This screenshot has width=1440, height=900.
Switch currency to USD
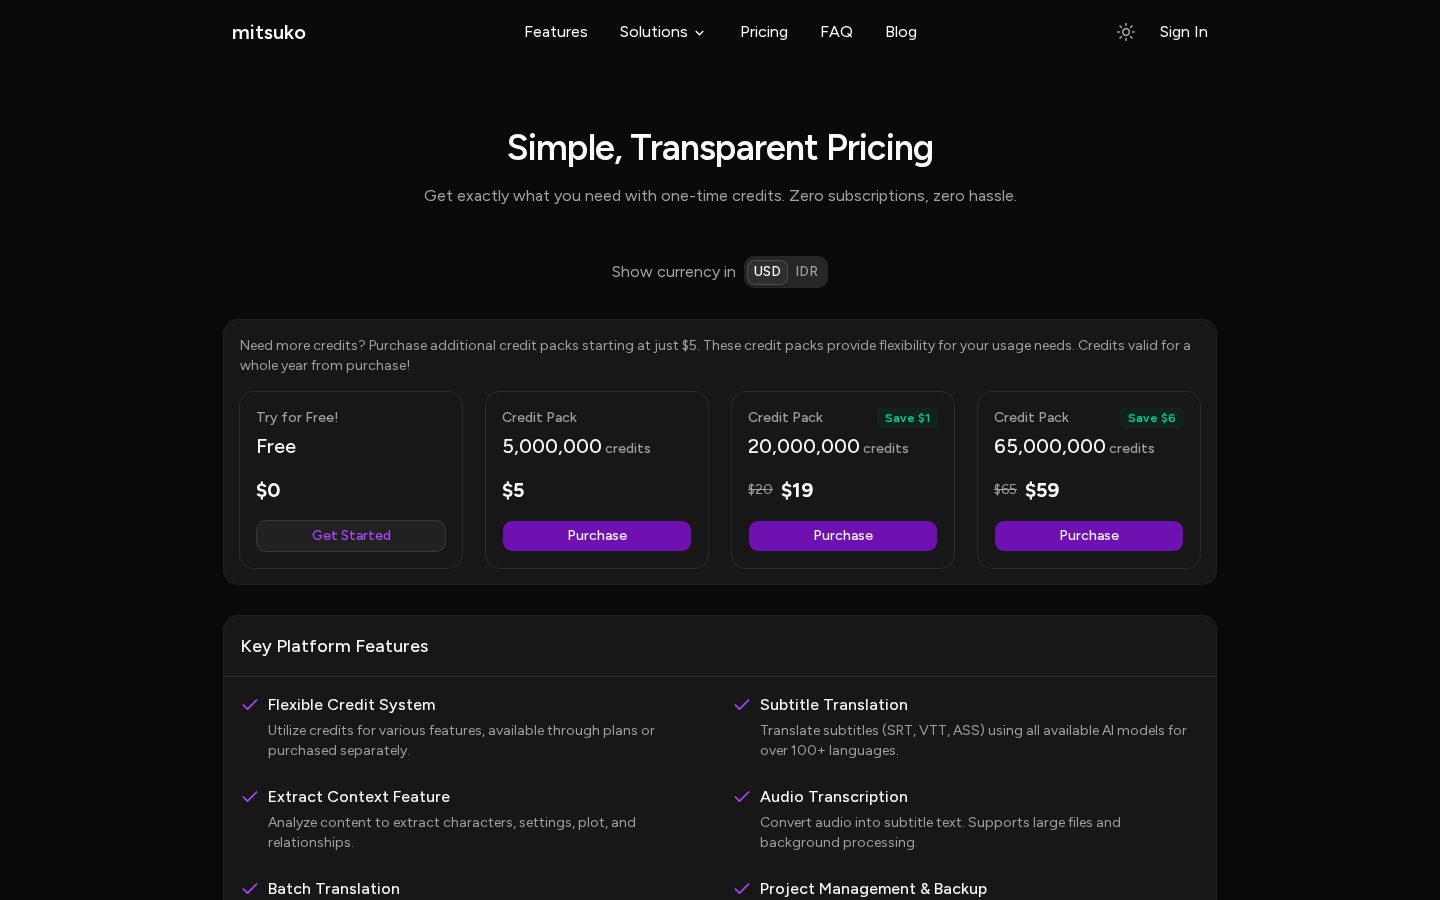coord(767,272)
